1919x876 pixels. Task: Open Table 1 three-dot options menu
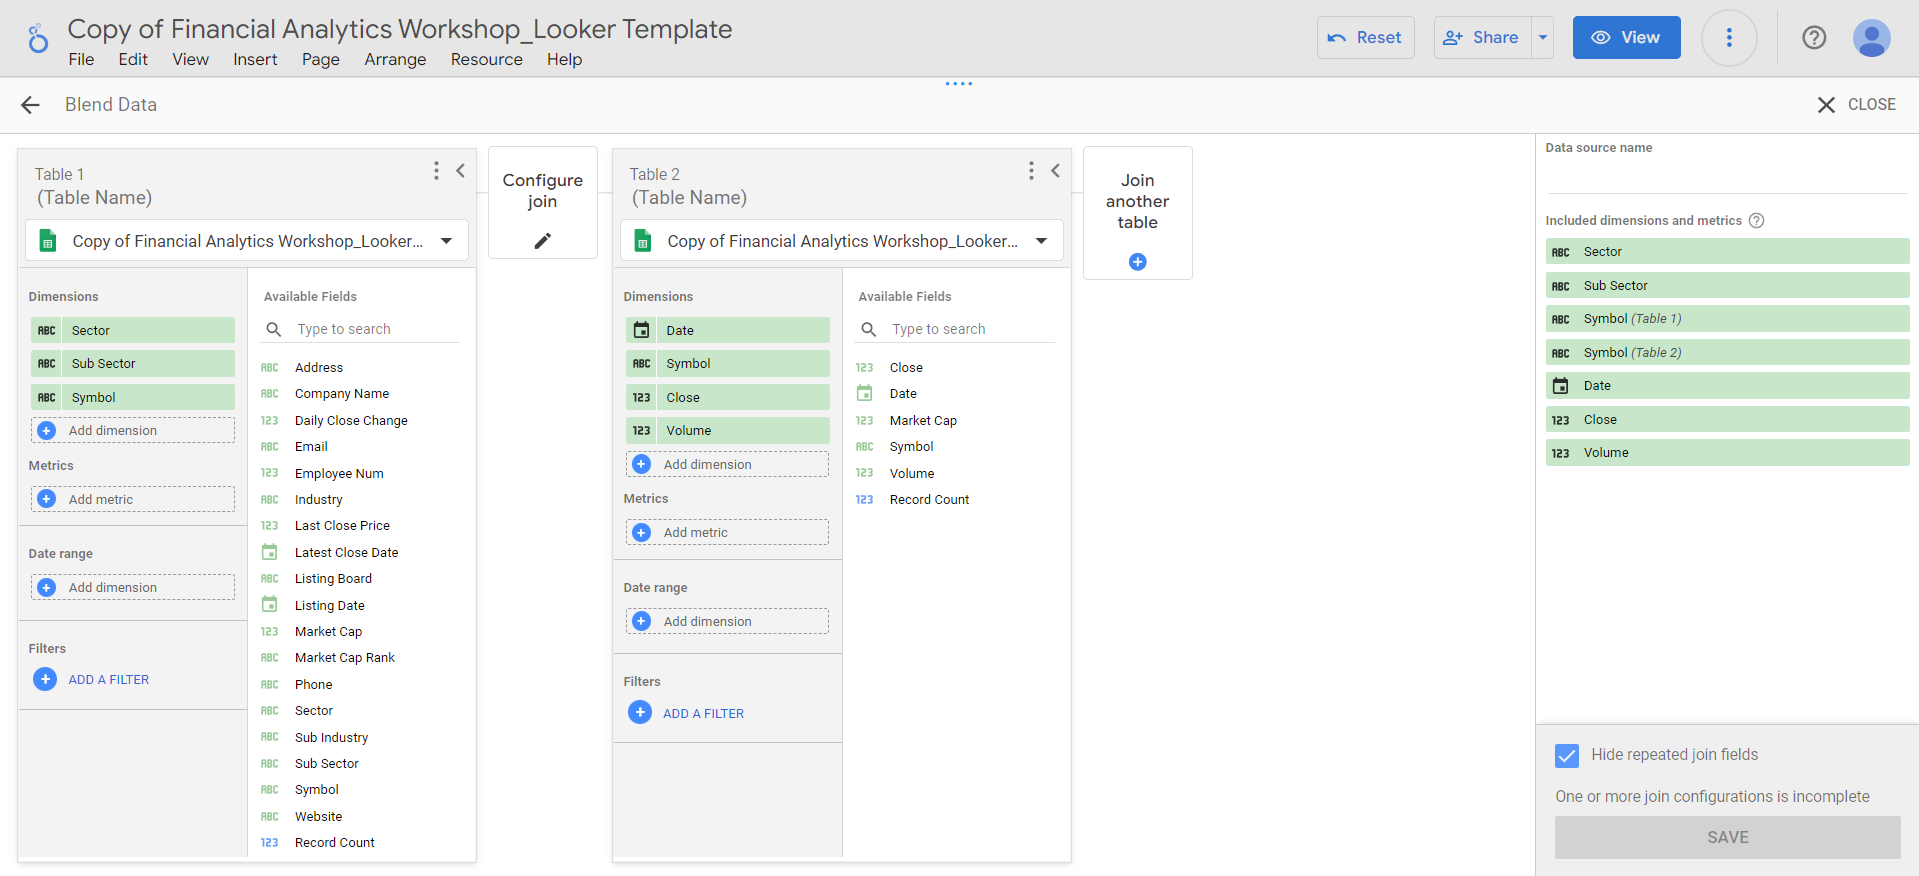[x=436, y=171]
